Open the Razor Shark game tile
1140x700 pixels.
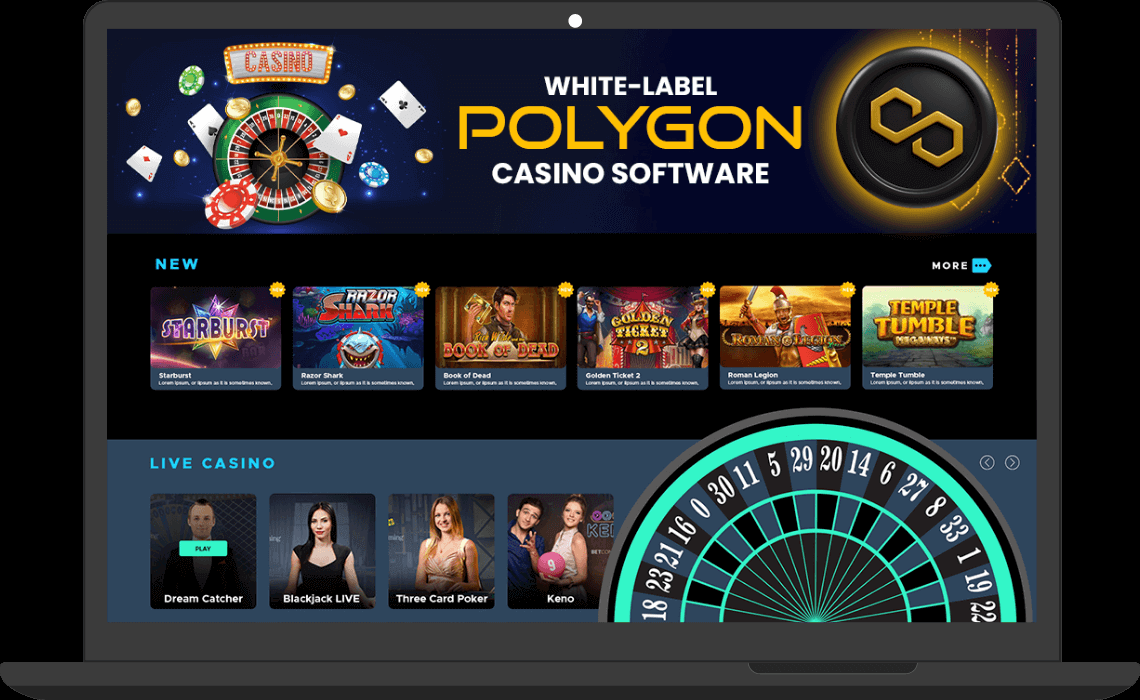(358, 338)
